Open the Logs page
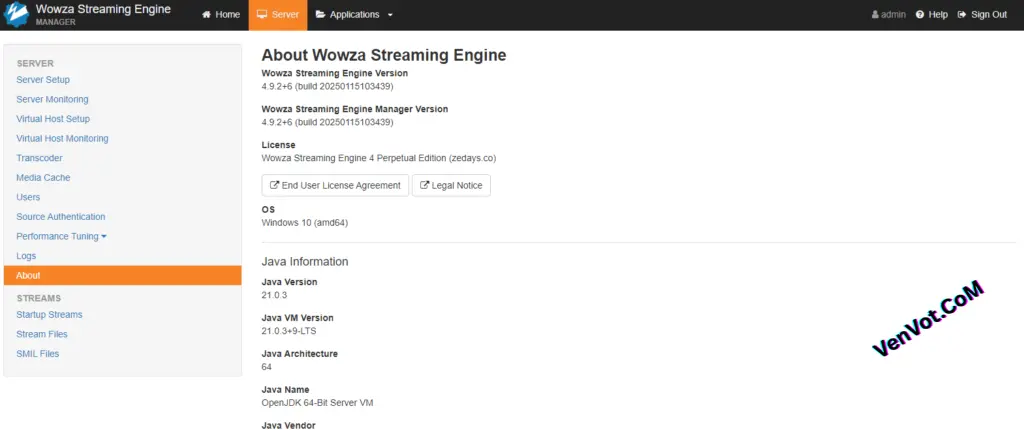The height and width of the screenshot is (430, 1024). pos(26,256)
